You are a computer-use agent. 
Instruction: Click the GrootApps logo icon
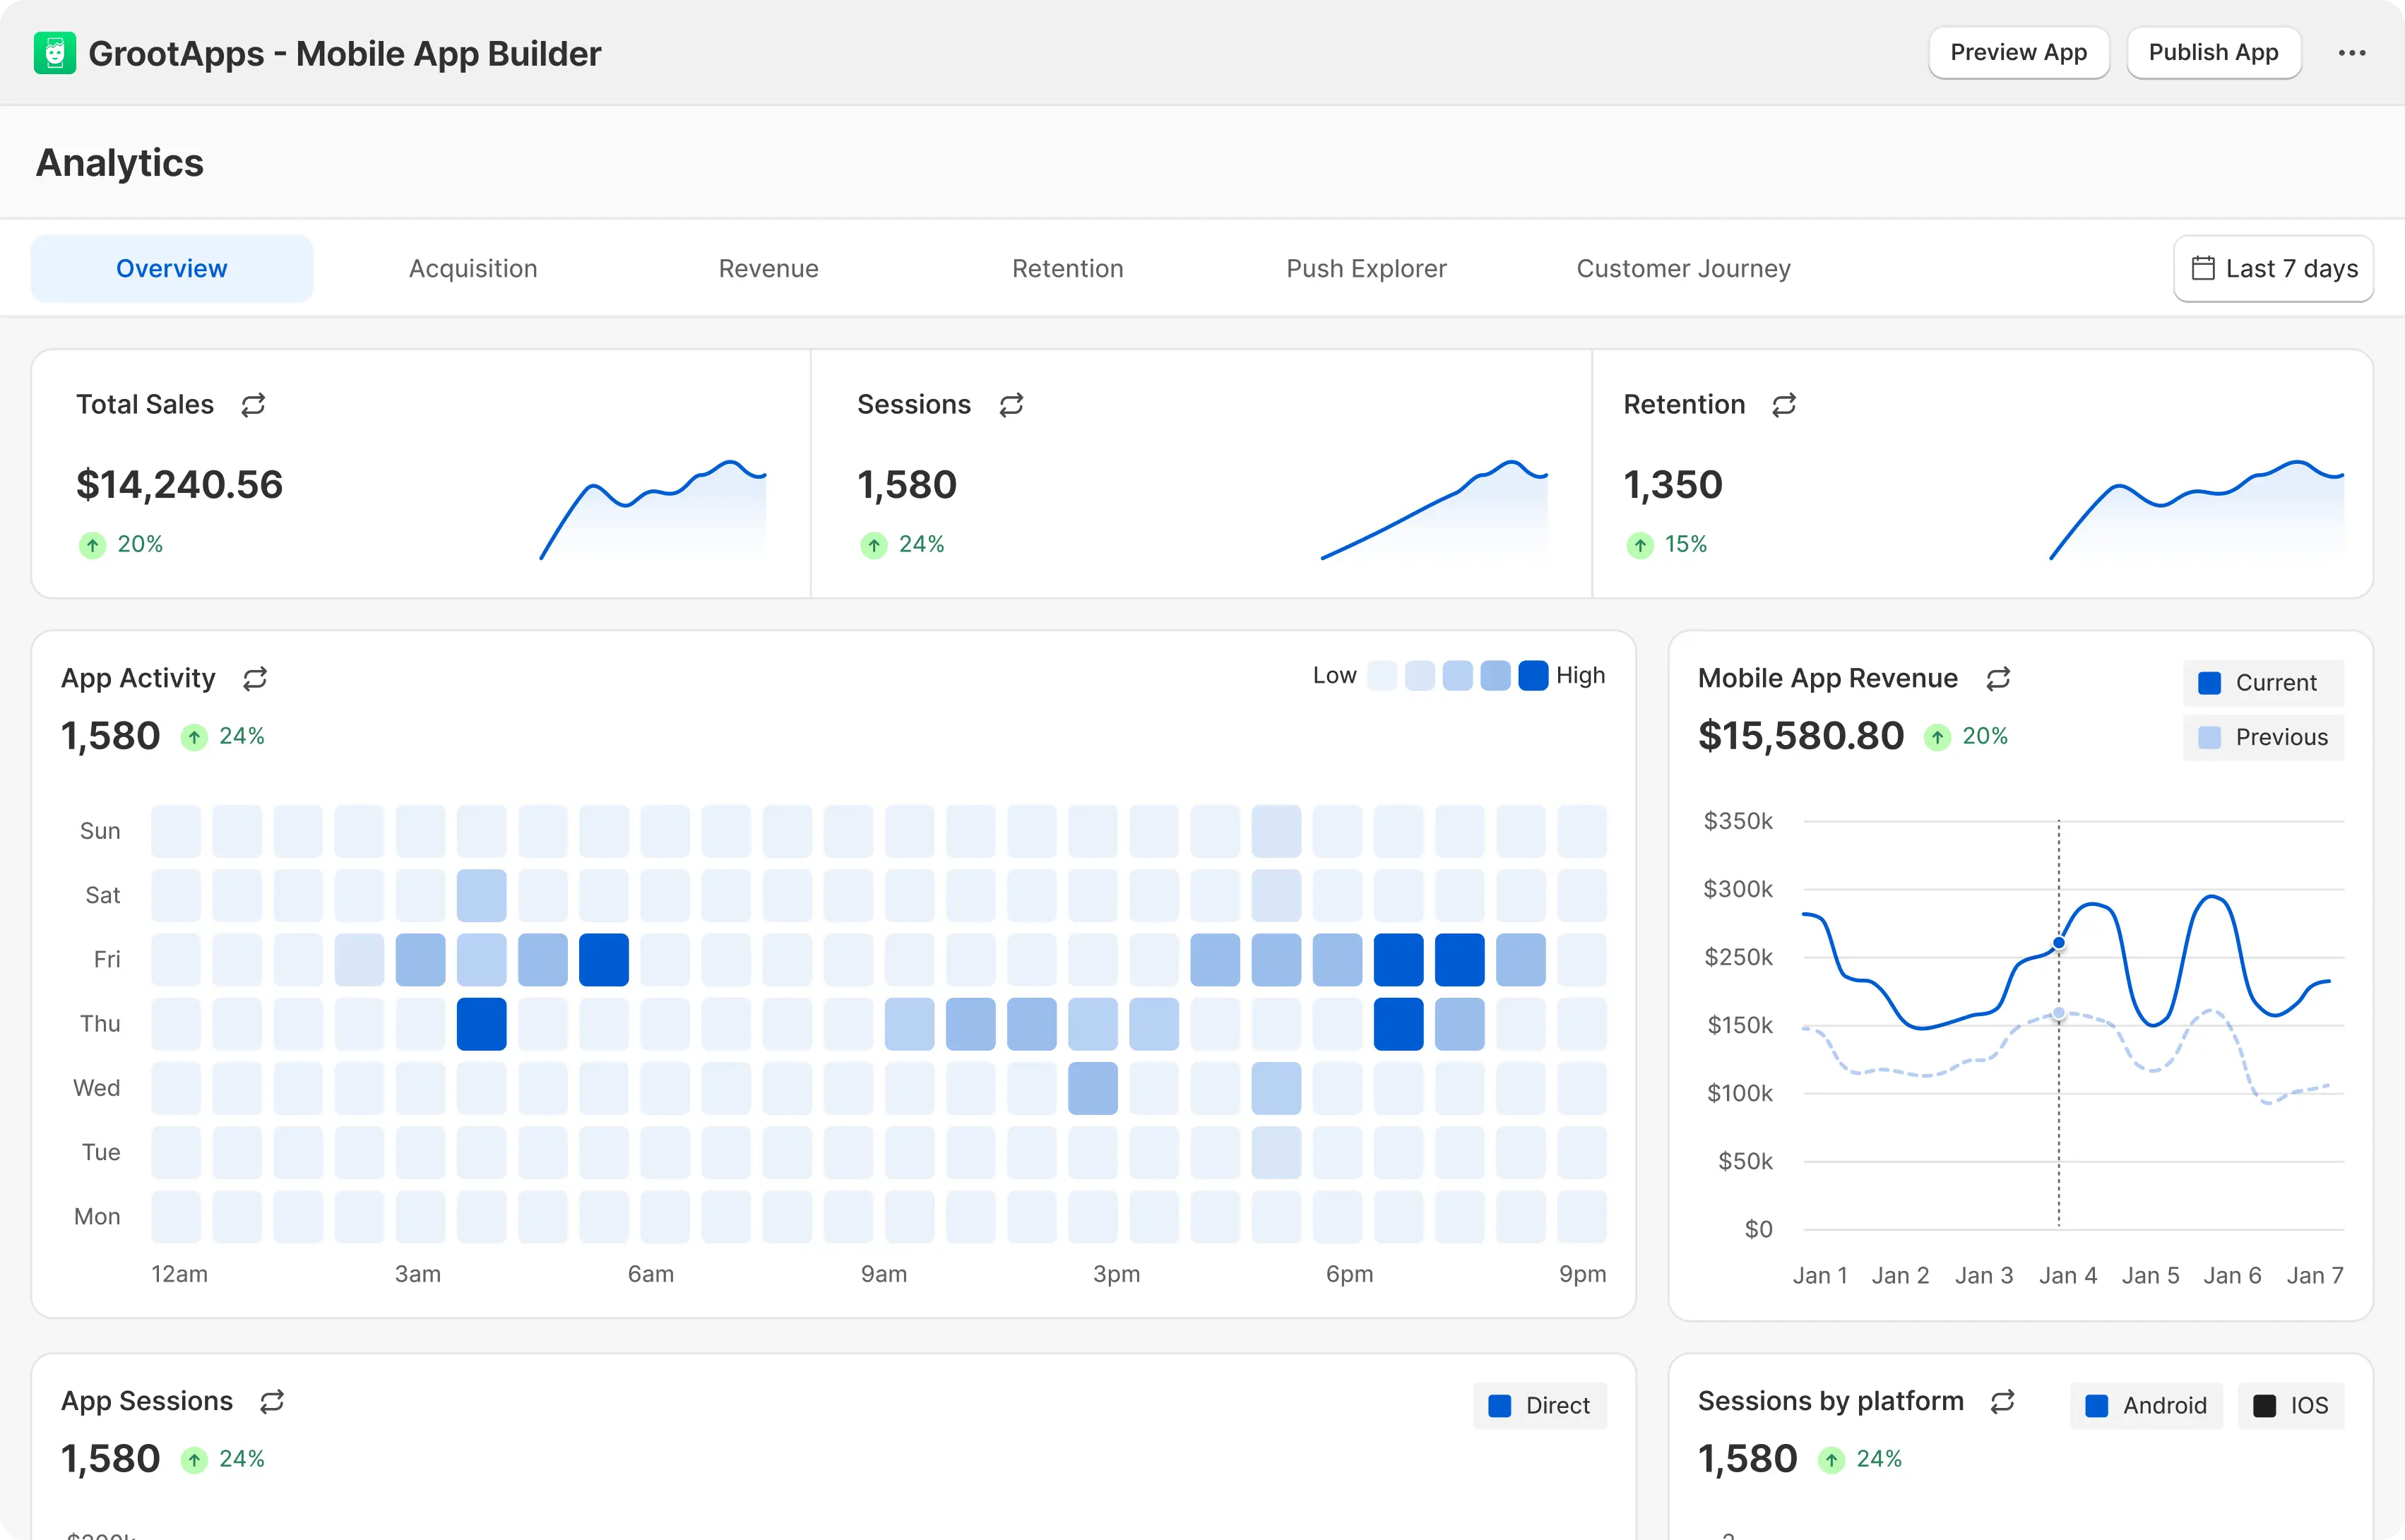coord(55,53)
